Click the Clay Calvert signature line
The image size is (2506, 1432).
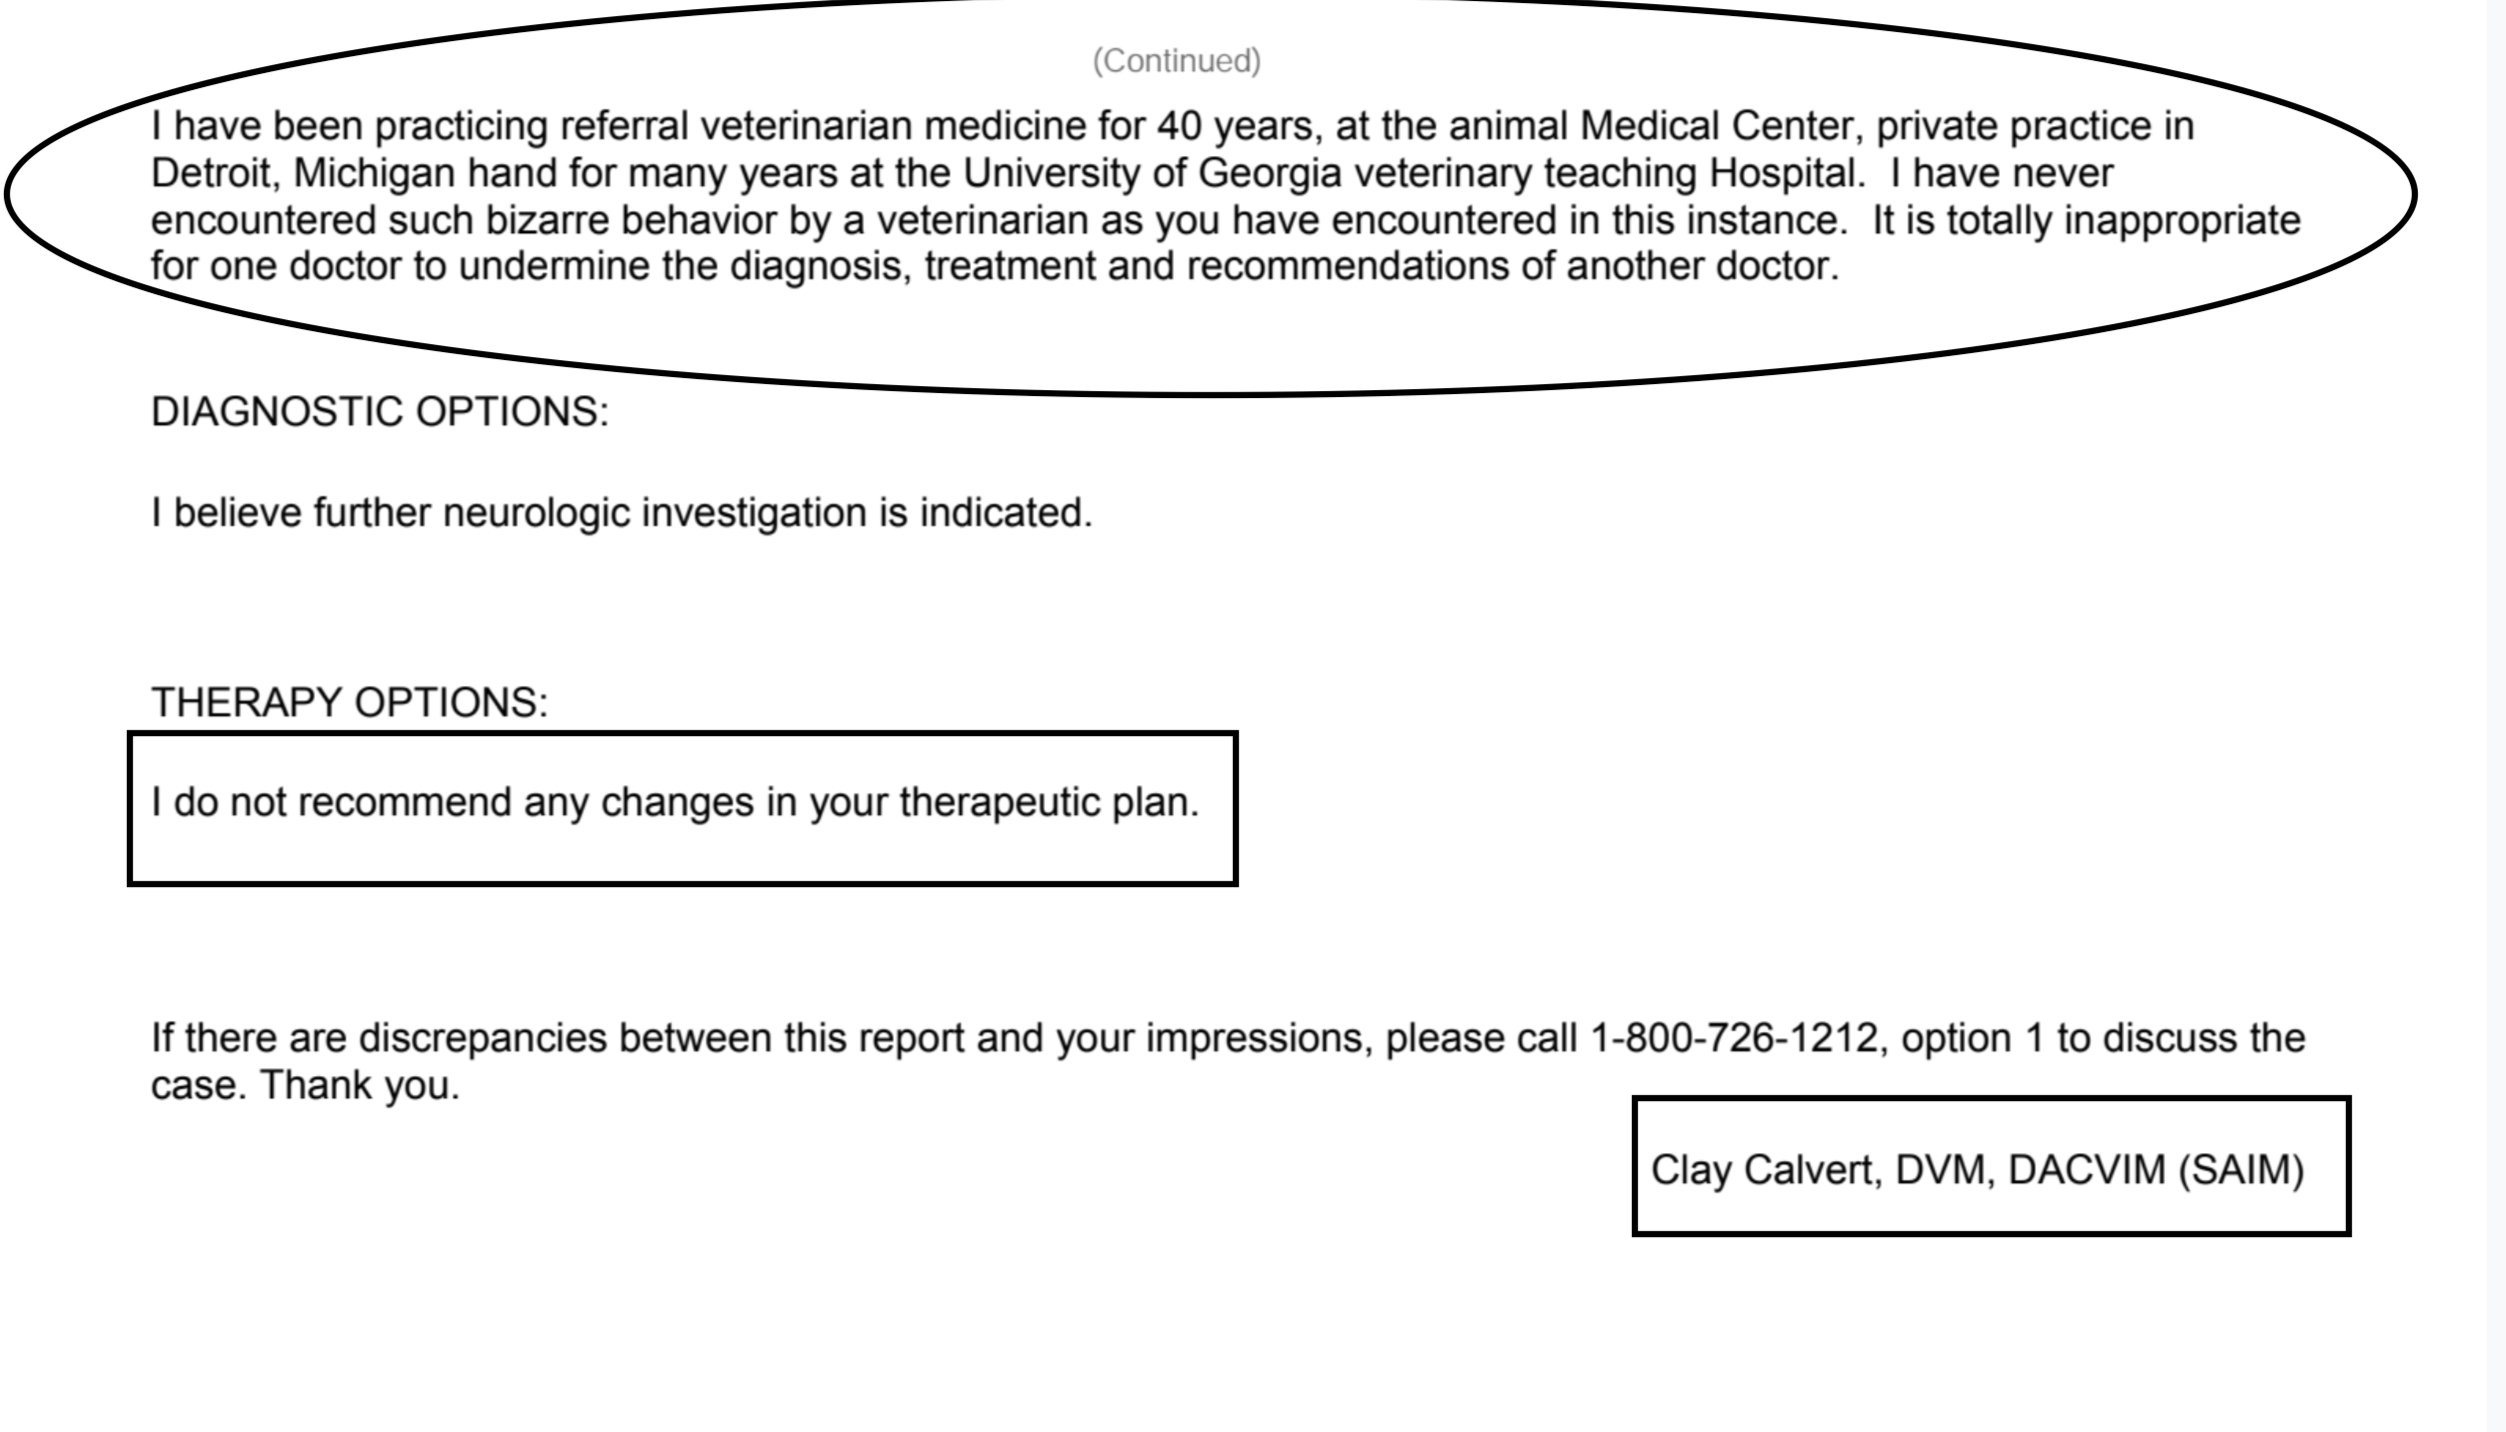coord(1977,1169)
